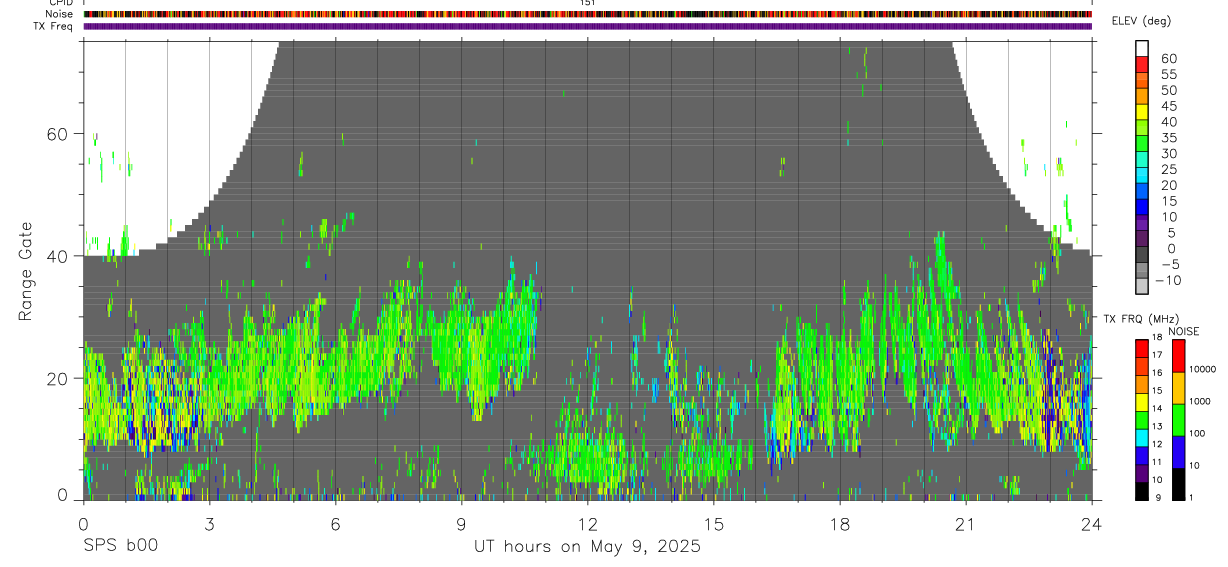The image size is (1228, 567).
Task: Click the white top swatch of ELEV colorbar
Action: click(1142, 48)
